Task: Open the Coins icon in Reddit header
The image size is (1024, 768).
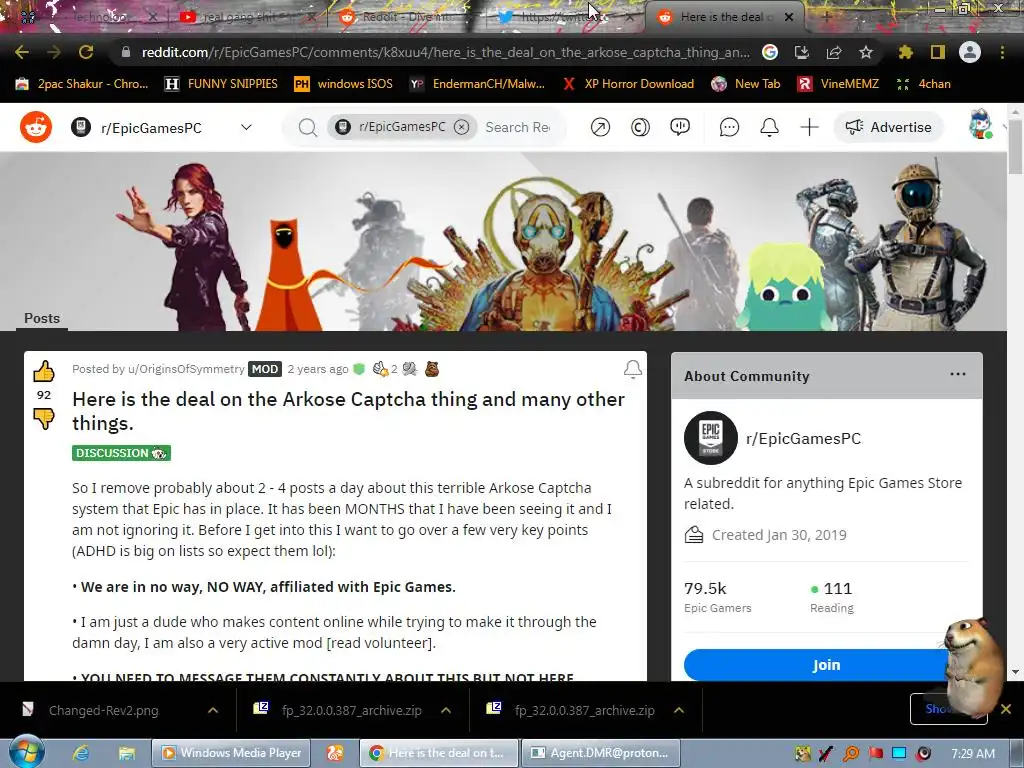Action: click(640, 127)
